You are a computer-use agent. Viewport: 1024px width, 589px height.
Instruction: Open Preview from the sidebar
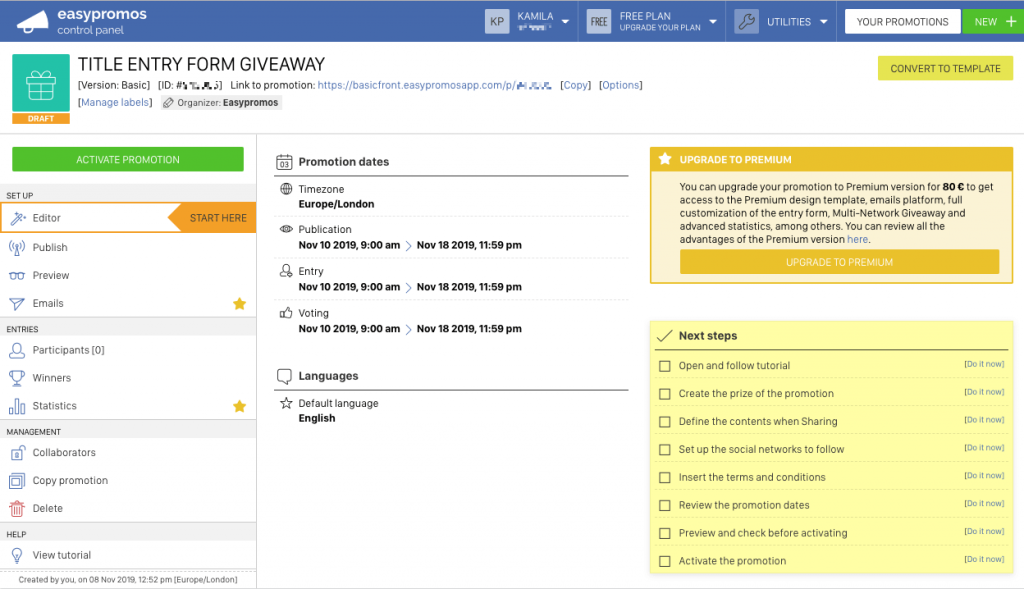pyautogui.click(x=128, y=276)
